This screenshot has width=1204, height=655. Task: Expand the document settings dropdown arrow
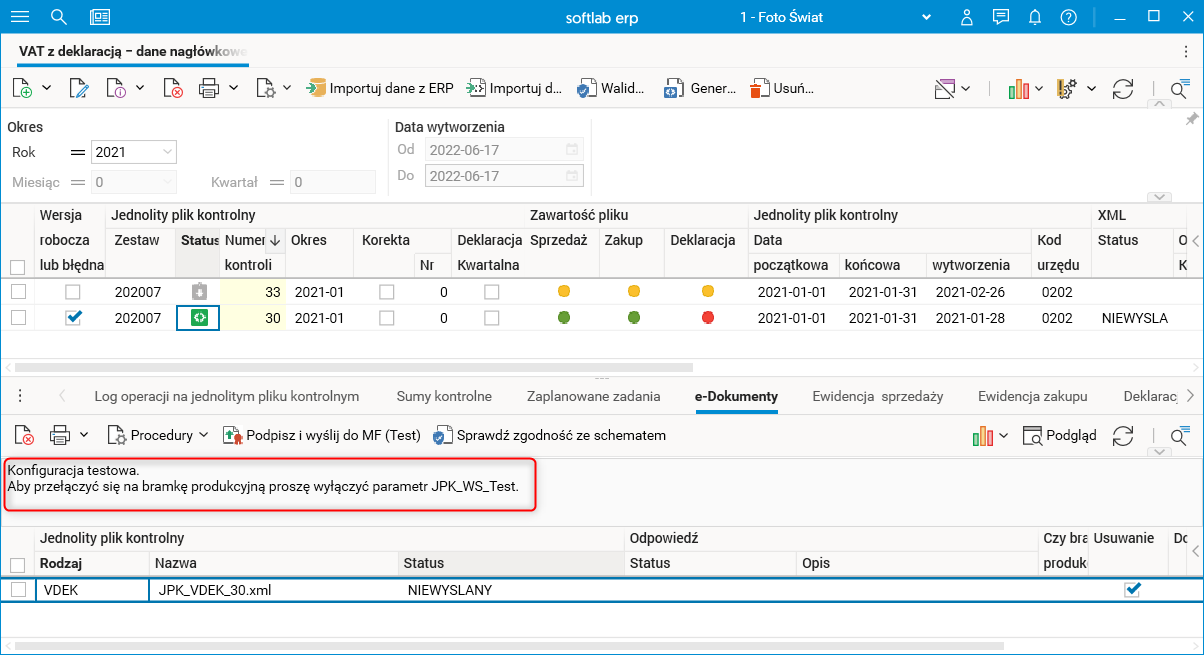tap(286, 88)
